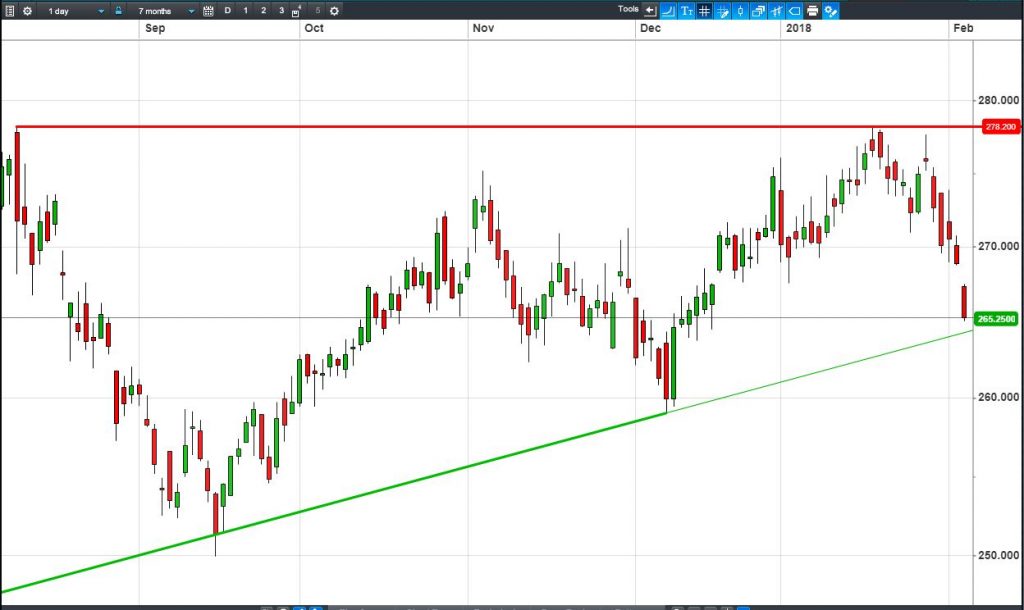Image resolution: width=1024 pixels, height=610 pixels.
Task: Select saved layout 5
Action: tap(317, 10)
